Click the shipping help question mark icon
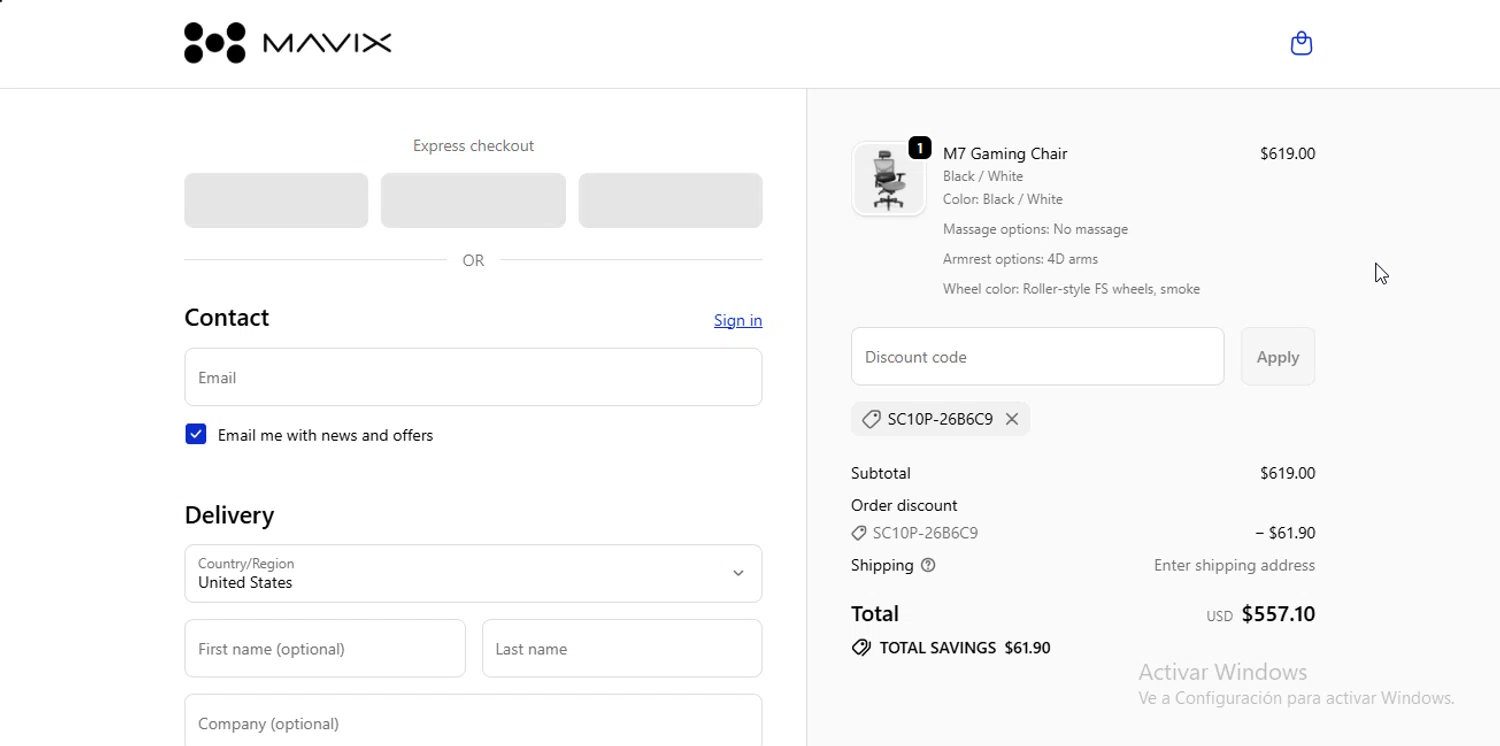This screenshot has height=746, width=1500. 928,565
